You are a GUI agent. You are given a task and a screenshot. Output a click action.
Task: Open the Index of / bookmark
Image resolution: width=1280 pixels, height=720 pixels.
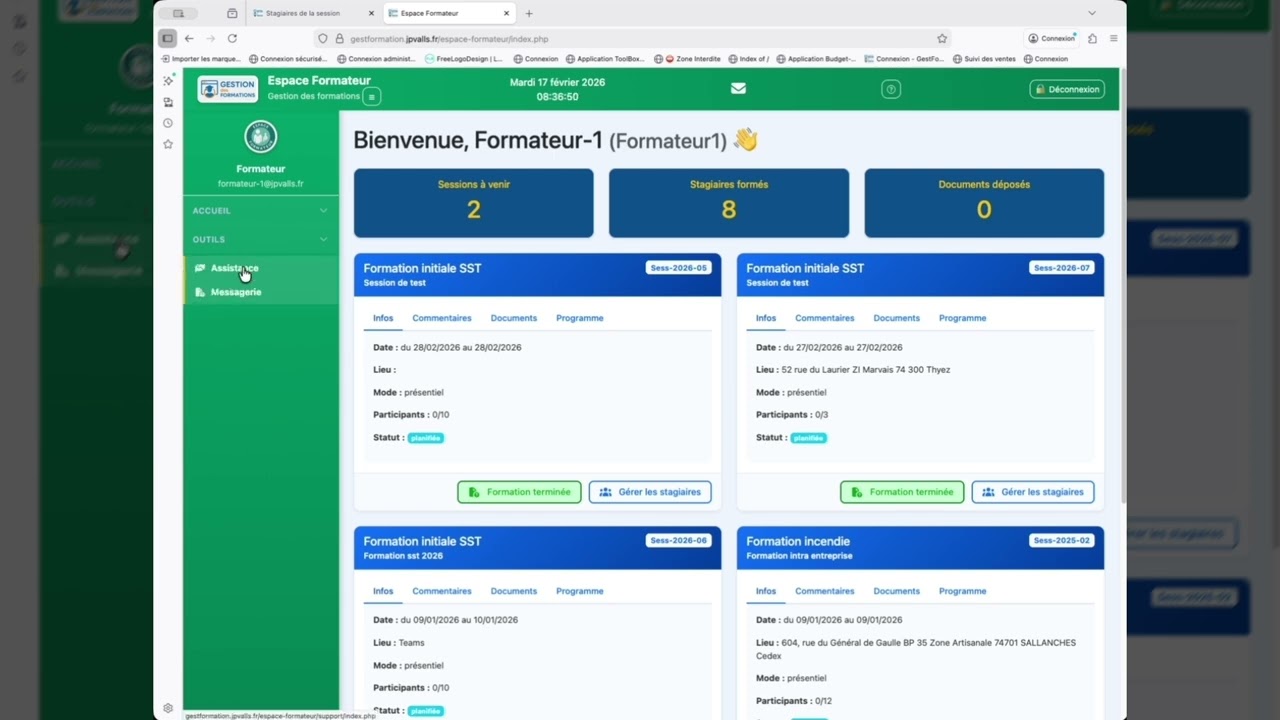point(749,59)
